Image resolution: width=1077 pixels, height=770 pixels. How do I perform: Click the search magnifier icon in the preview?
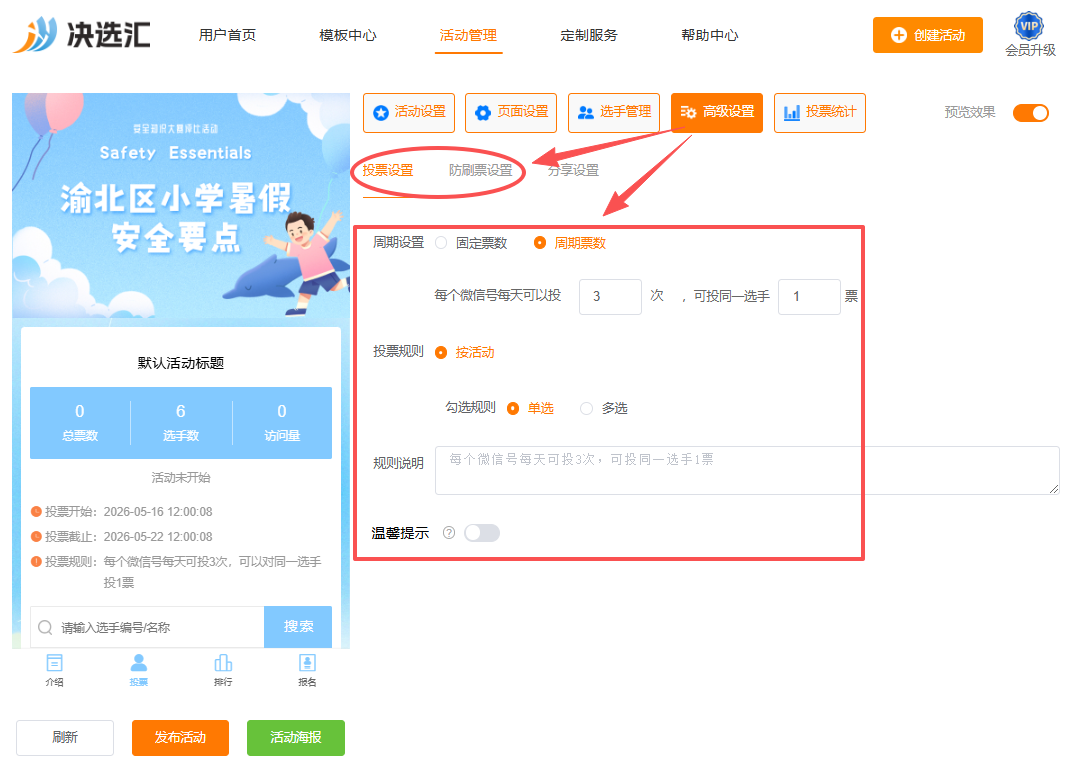[x=45, y=627]
